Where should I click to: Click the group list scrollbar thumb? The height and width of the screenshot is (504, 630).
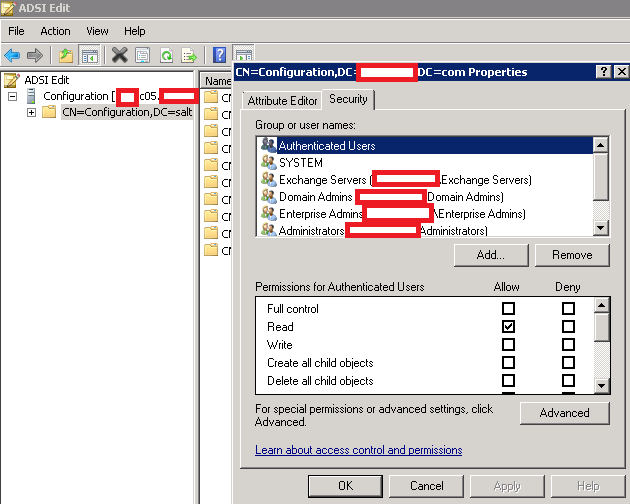(x=601, y=176)
